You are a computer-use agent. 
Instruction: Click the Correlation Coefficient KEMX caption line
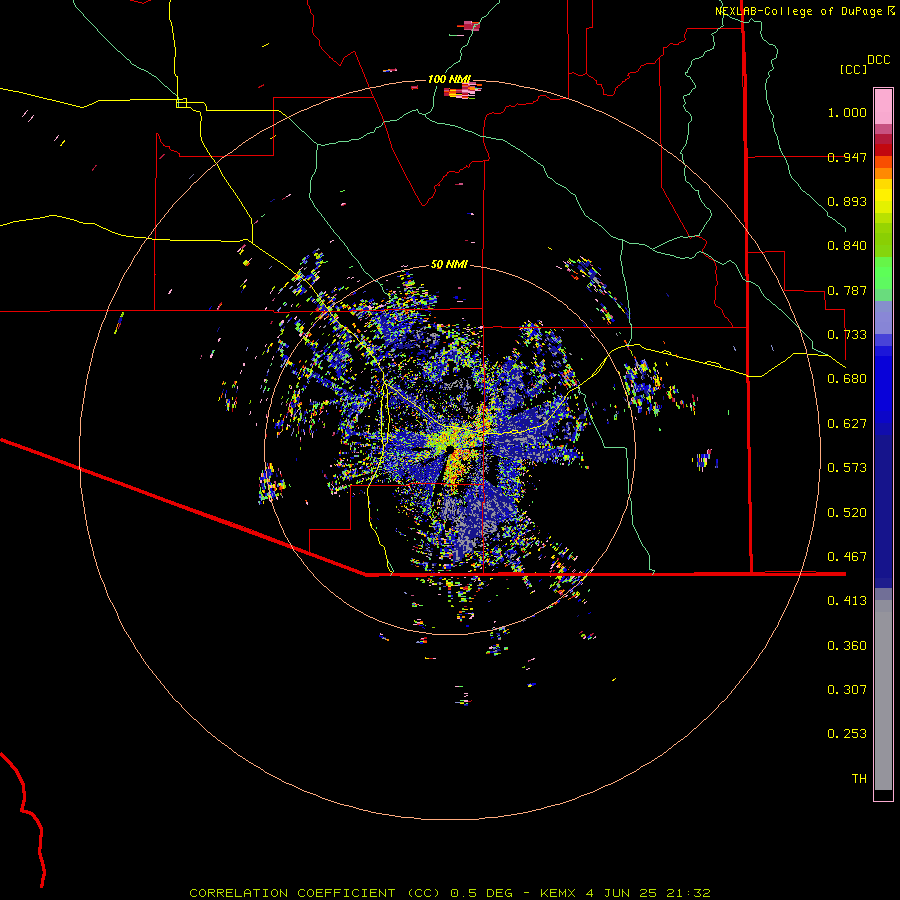pyautogui.click(x=450, y=893)
